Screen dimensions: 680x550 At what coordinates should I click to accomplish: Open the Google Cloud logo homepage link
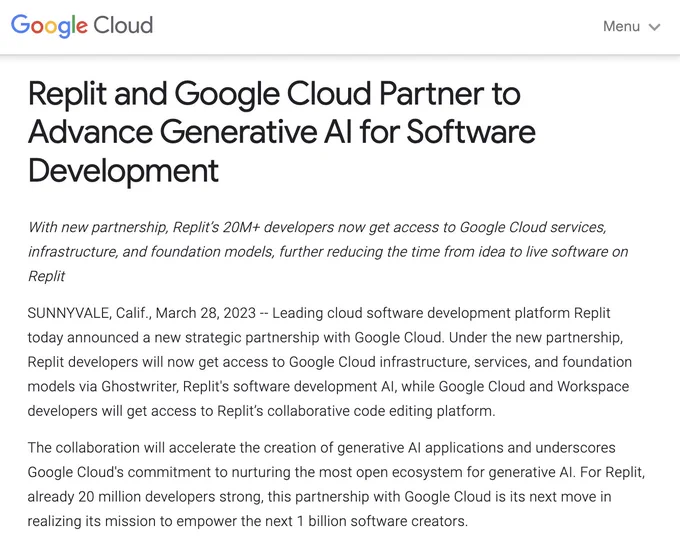tap(82, 26)
